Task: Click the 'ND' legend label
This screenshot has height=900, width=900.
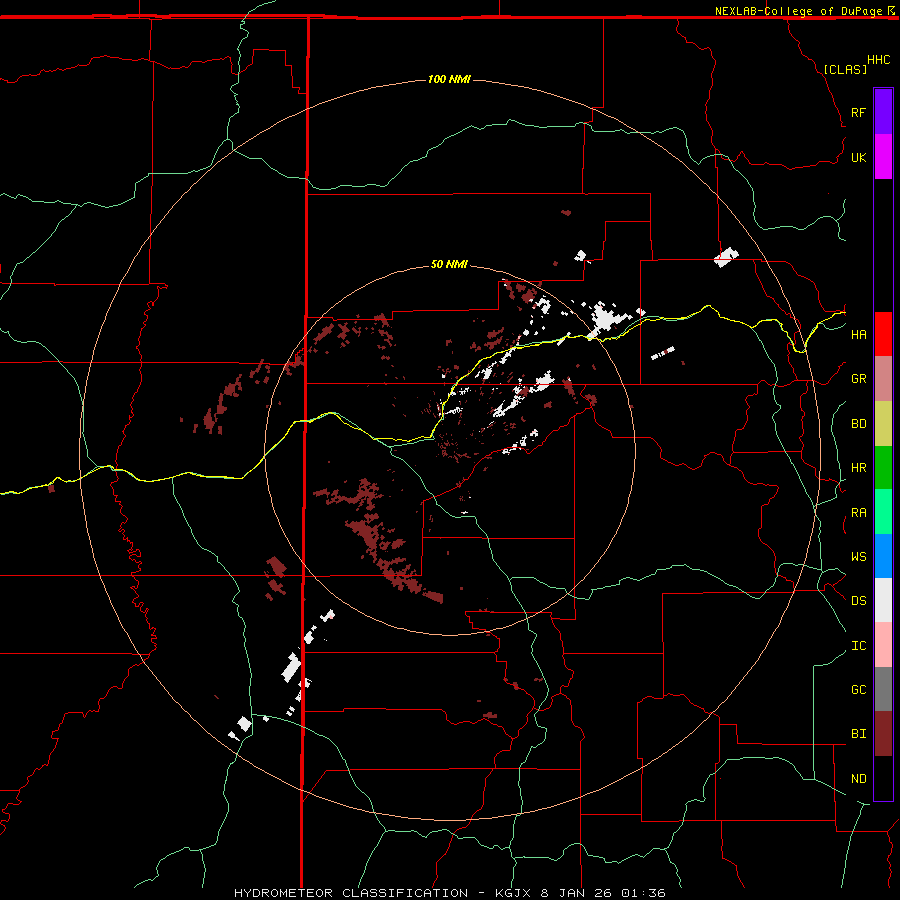Action: click(x=858, y=779)
